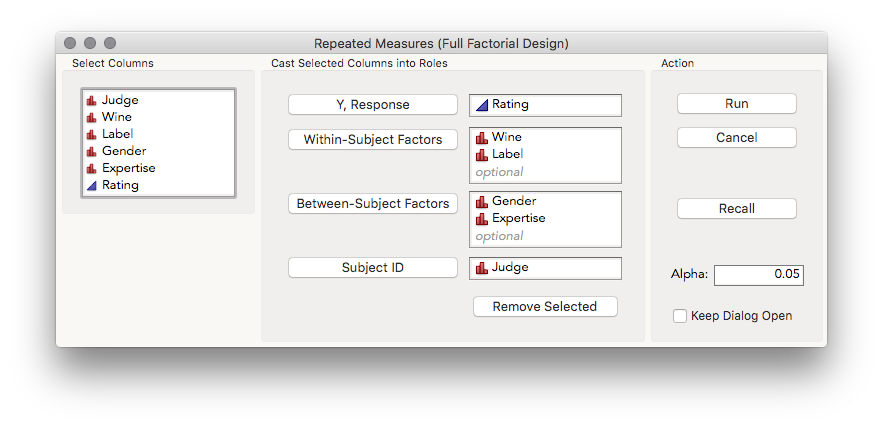Select Wine in the Select Columns list
Viewport: 883px width, 427px height.
point(158,117)
